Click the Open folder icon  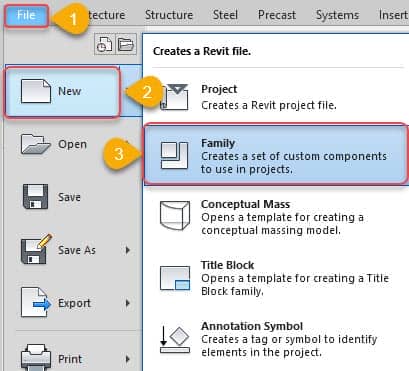[36, 144]
